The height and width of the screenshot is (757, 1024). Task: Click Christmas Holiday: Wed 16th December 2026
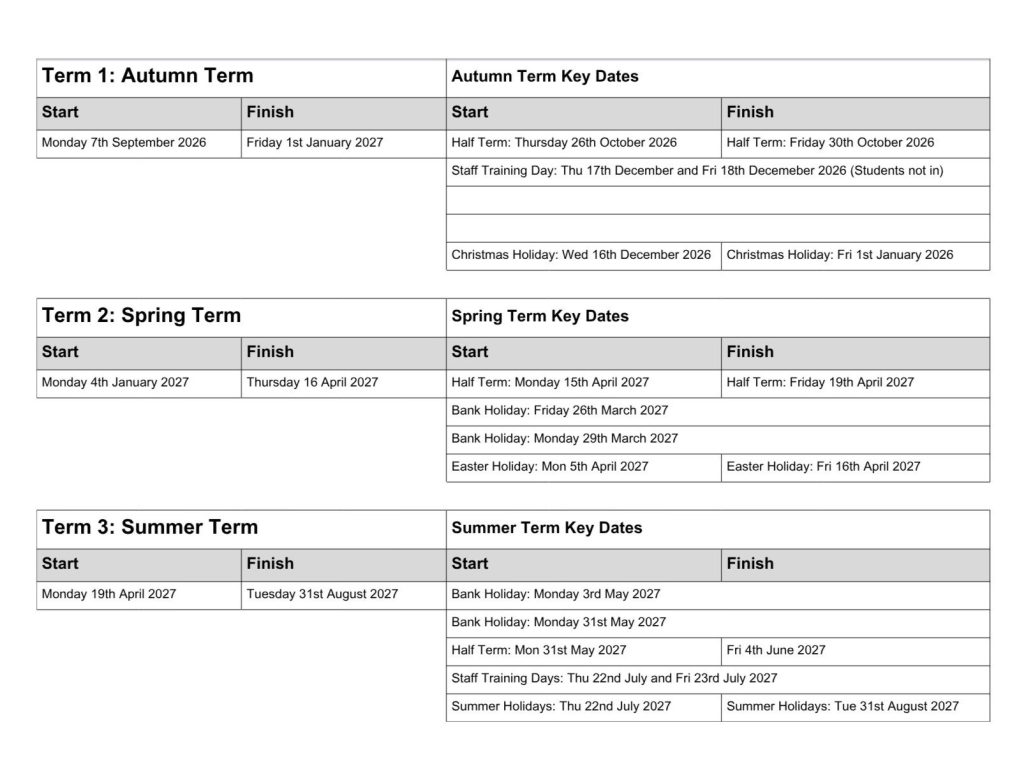pos(581,255)
